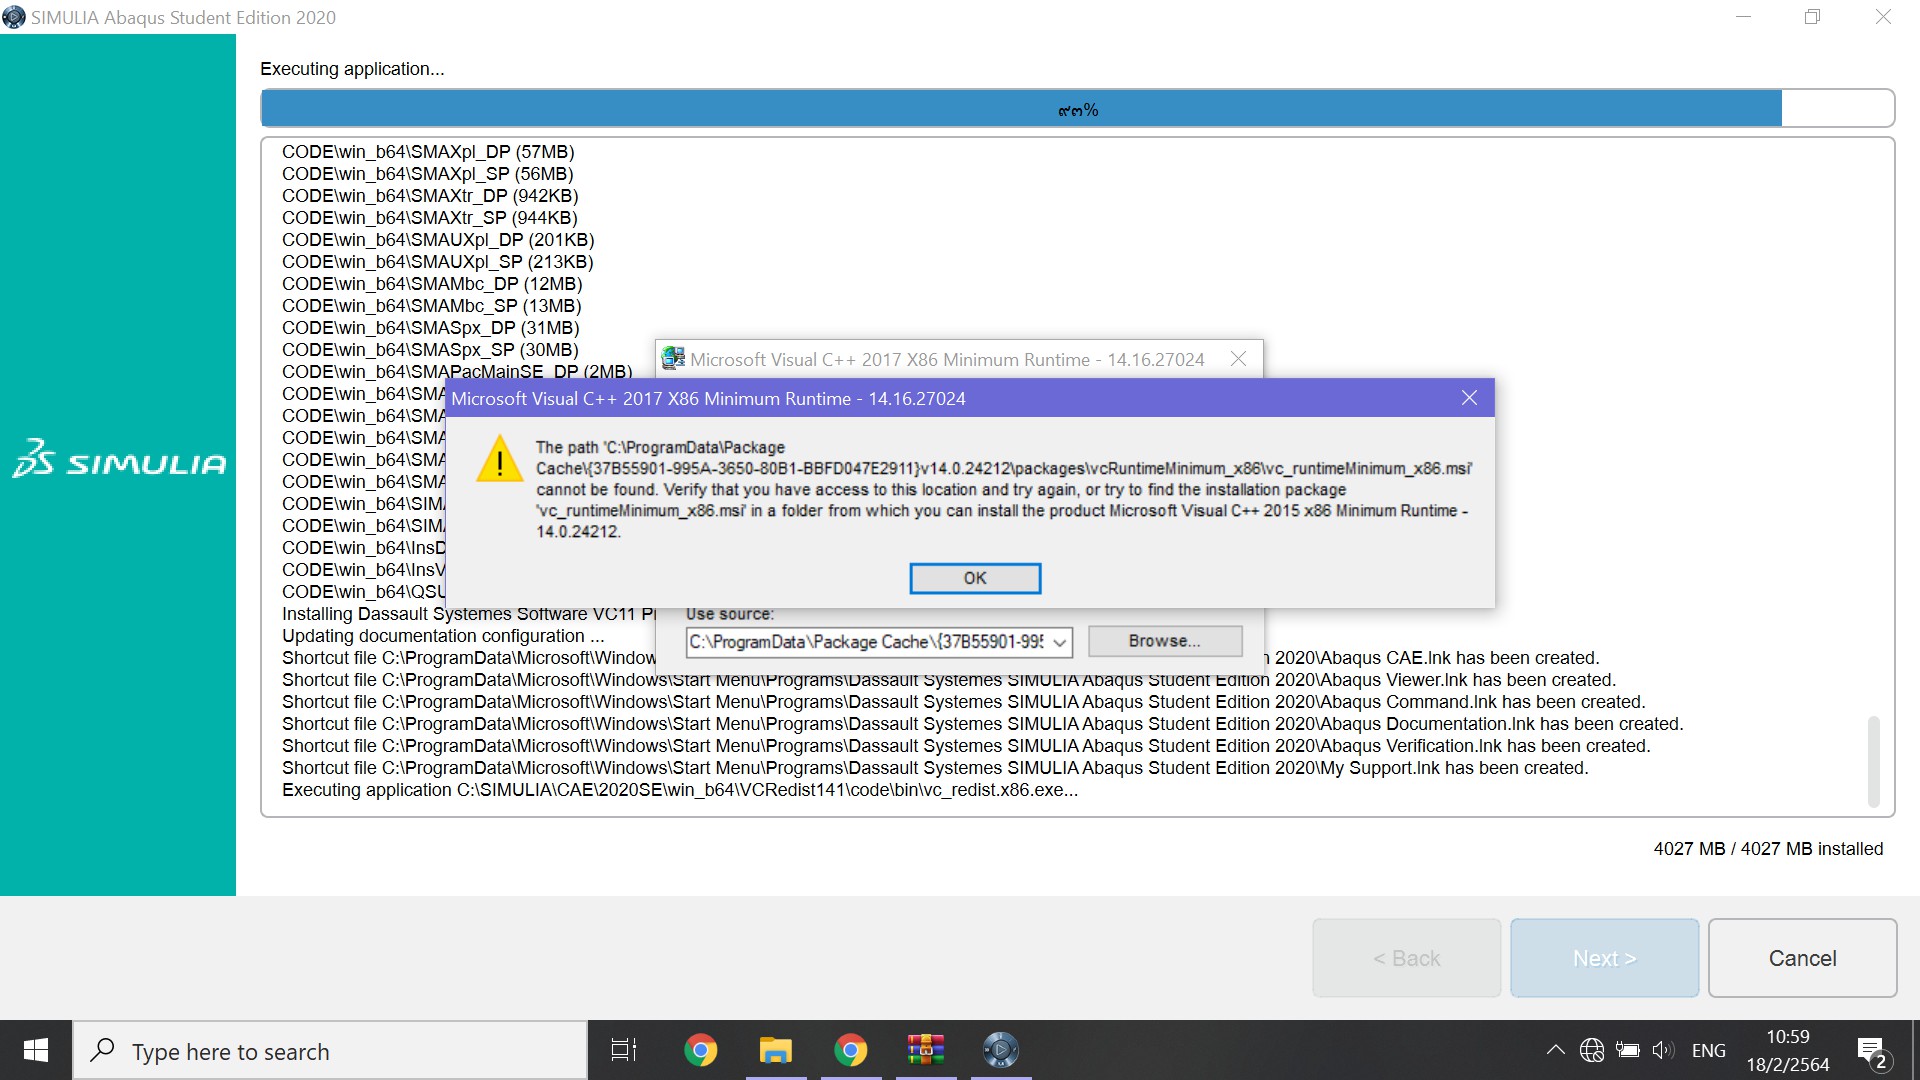This screenshot has height=1080, width=1920.
Task: Click the Abaqus Verification.lnk shortcut log line
Action: [966, 746]
